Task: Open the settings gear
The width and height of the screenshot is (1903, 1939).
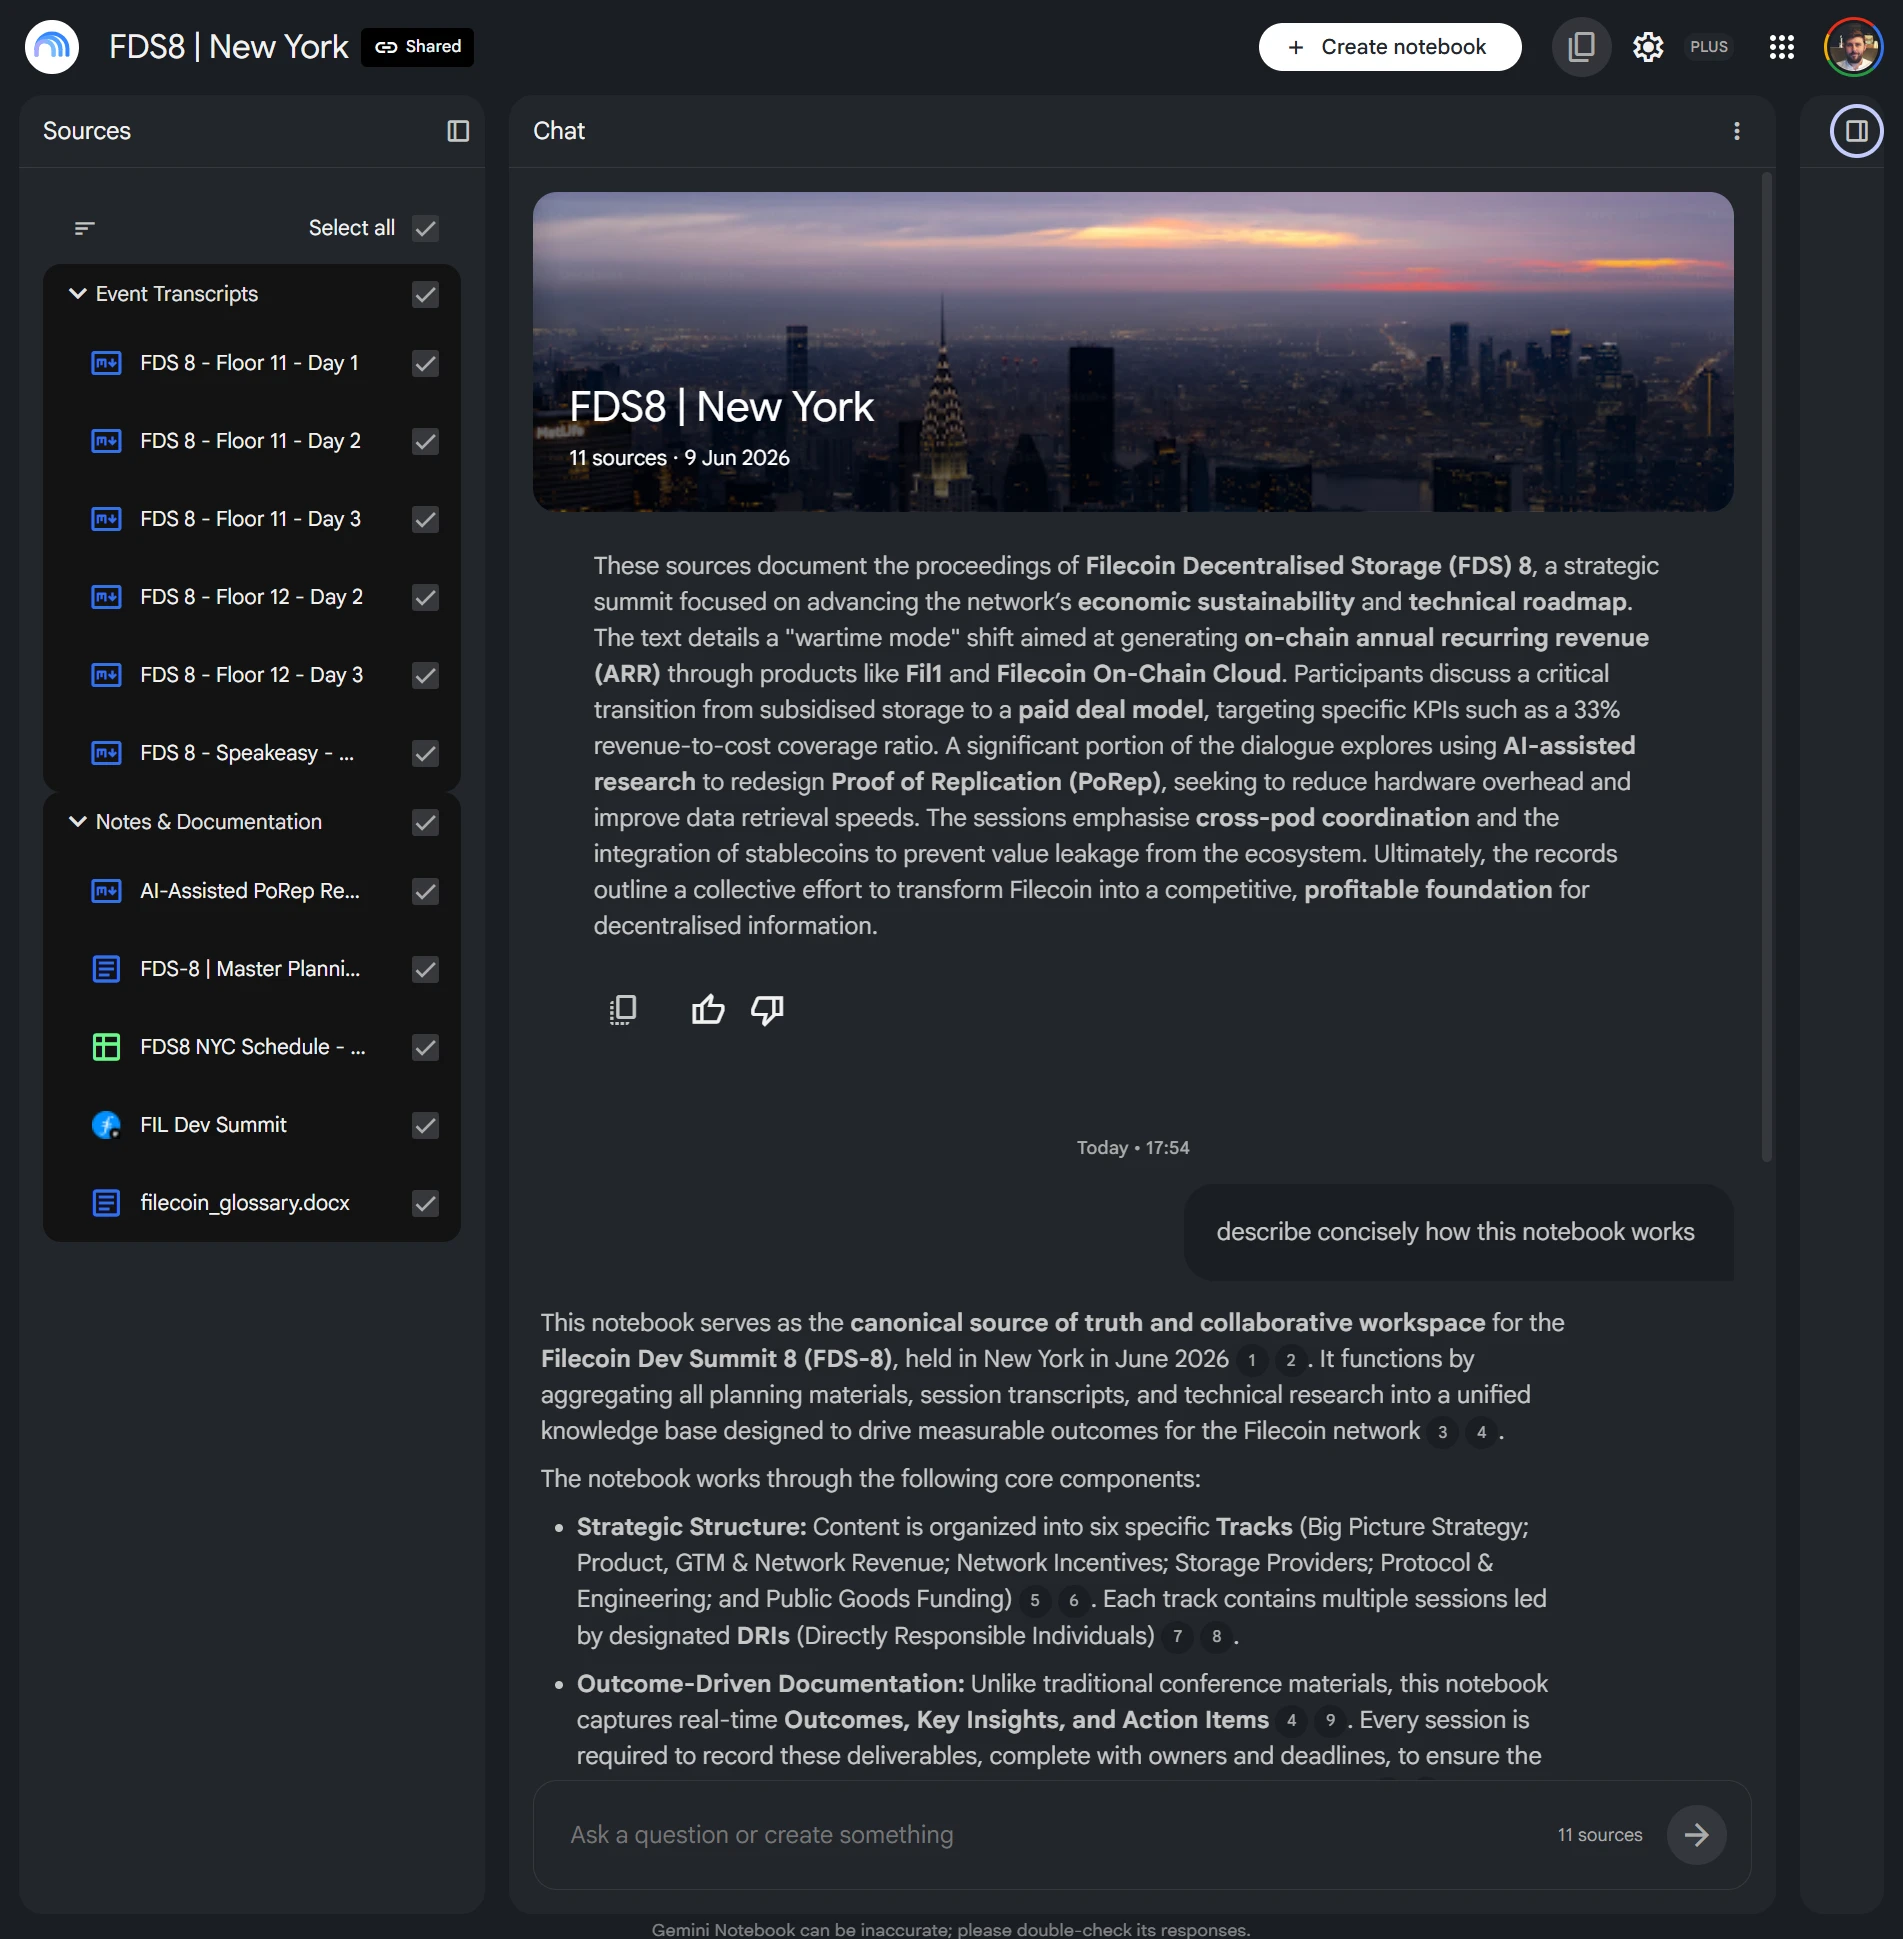Action: [x=1647, y=47]
